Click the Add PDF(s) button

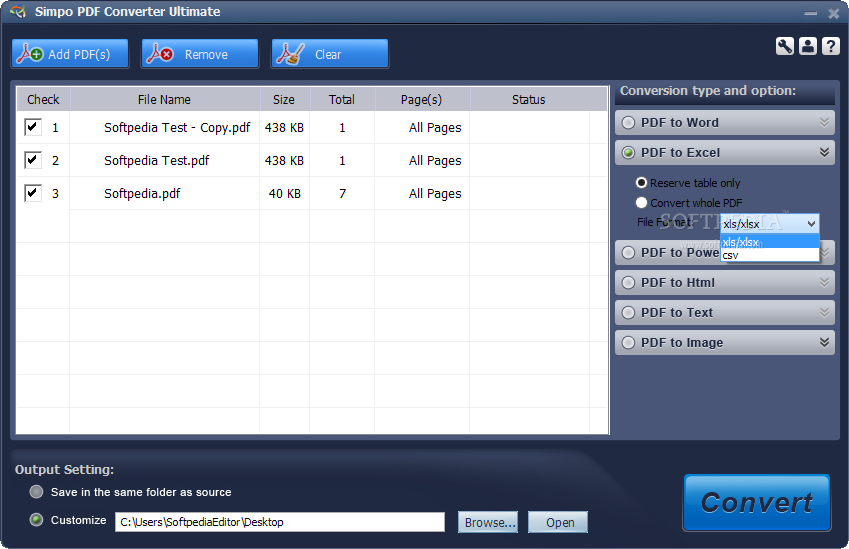tap(70, 54)
